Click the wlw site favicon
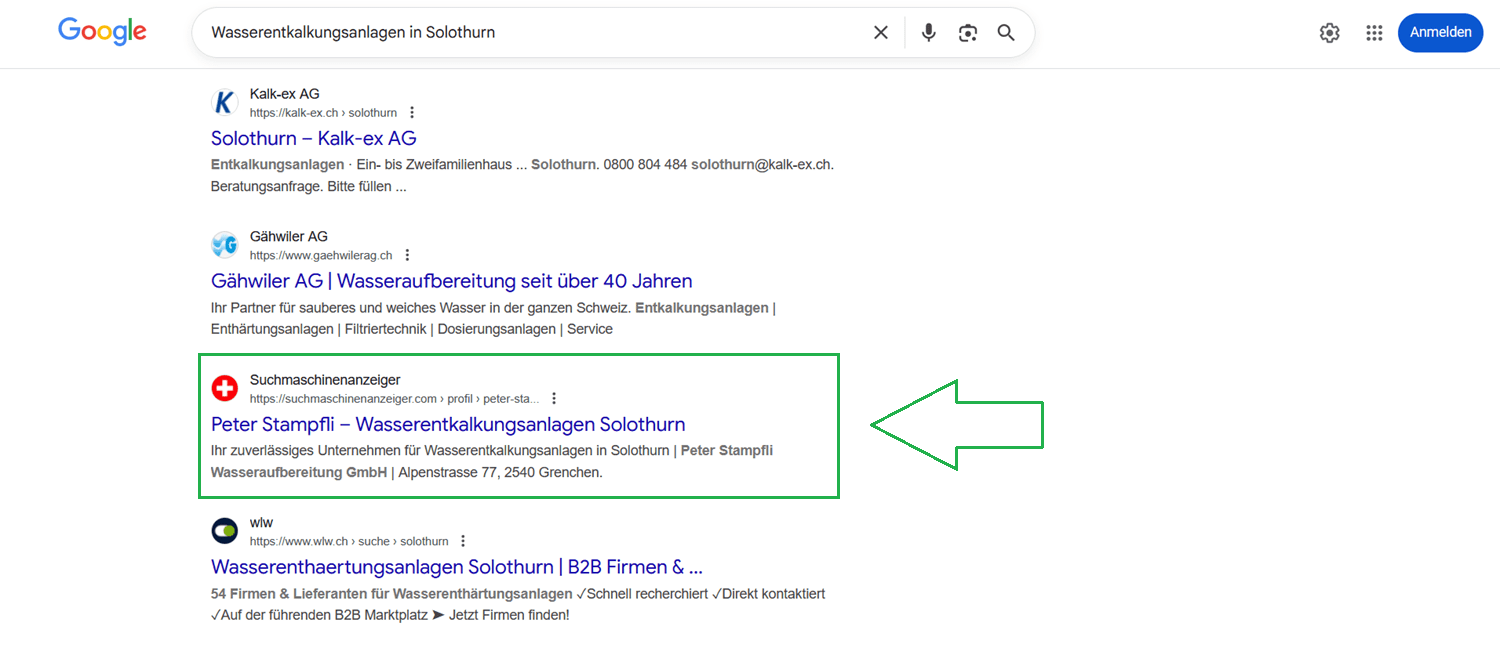The height and width of the screenshot is (655, 1500). 225,531
